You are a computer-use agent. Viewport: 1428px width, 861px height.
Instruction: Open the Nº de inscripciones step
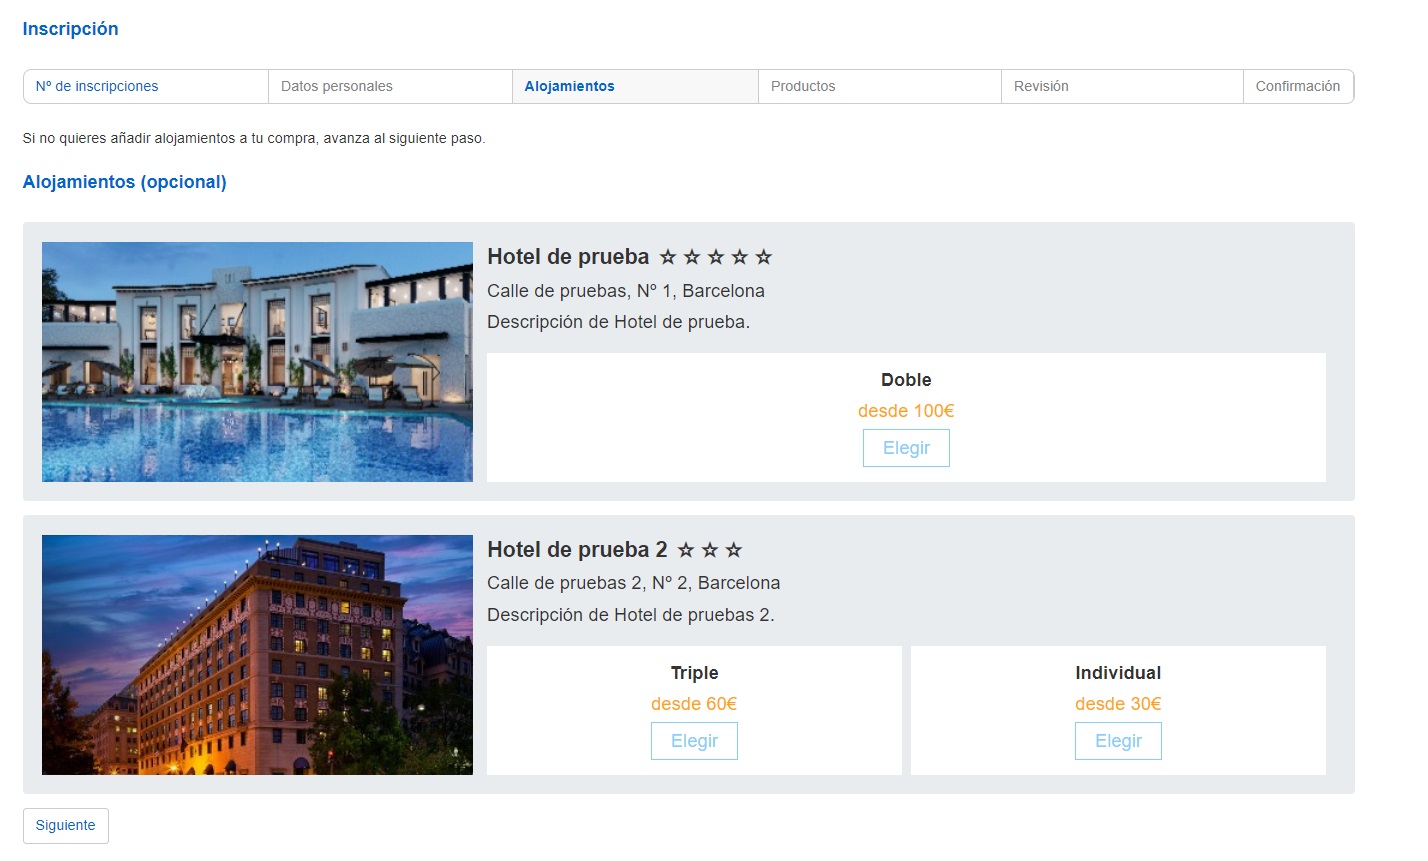point(97,87)
